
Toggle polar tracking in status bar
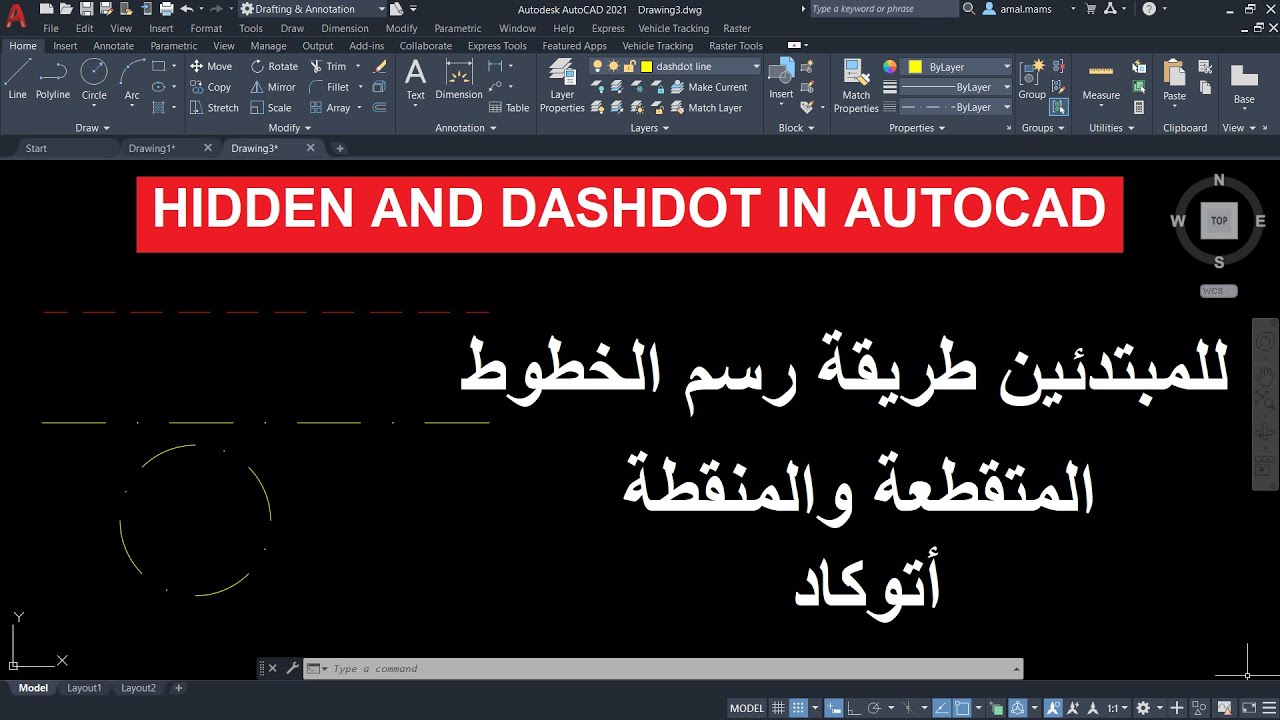pyautogui.click(x=874, y=708)
